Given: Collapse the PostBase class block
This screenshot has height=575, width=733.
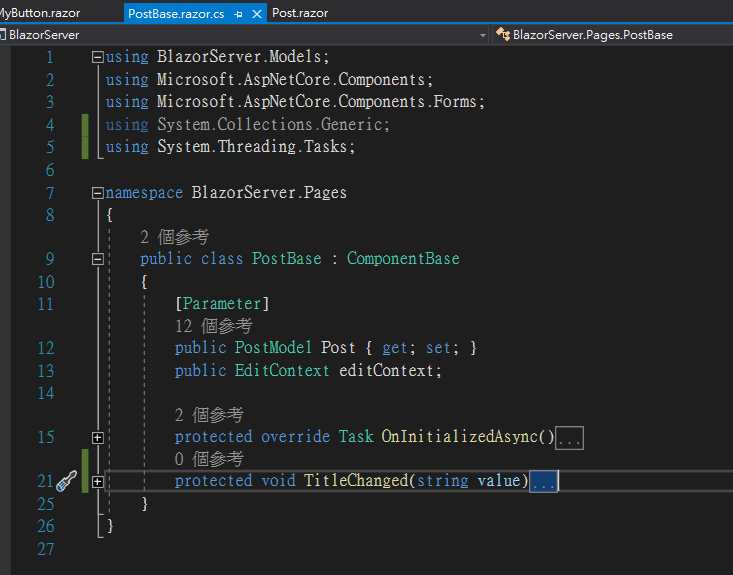Looking at the screenshot, I should click(98, 259).
